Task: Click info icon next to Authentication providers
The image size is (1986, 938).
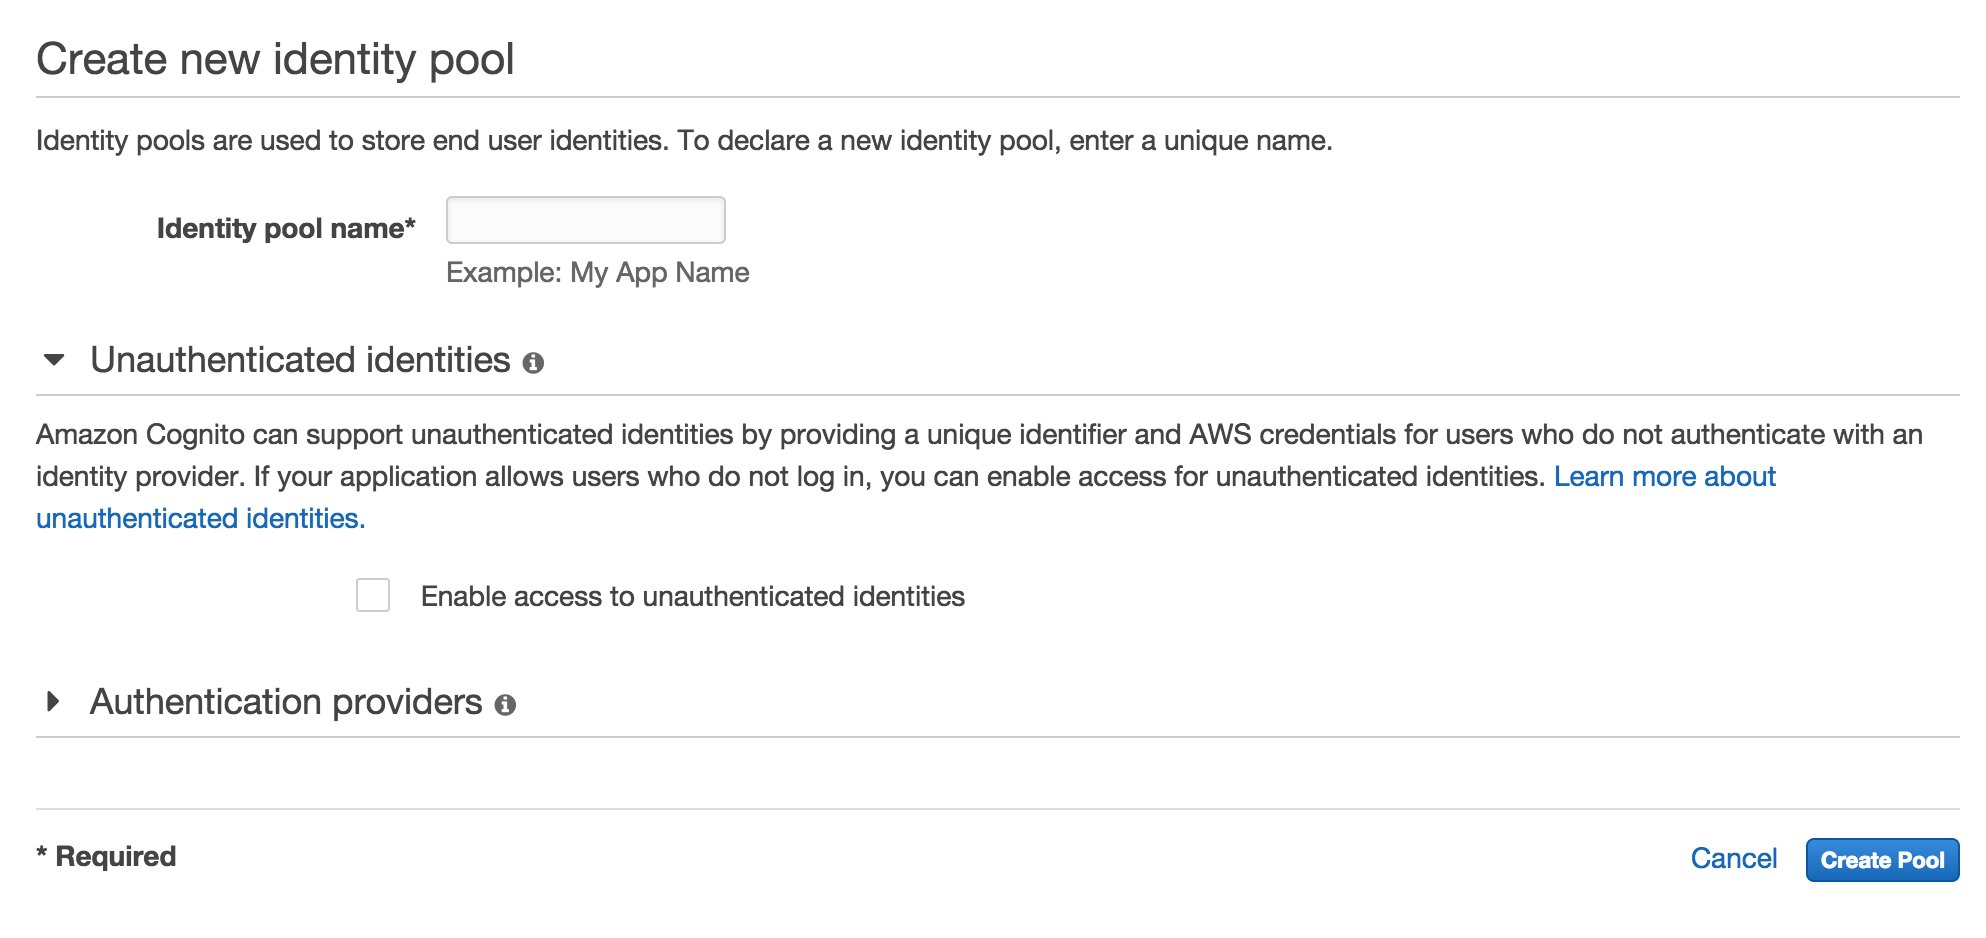Action: (x=505, y=705)
